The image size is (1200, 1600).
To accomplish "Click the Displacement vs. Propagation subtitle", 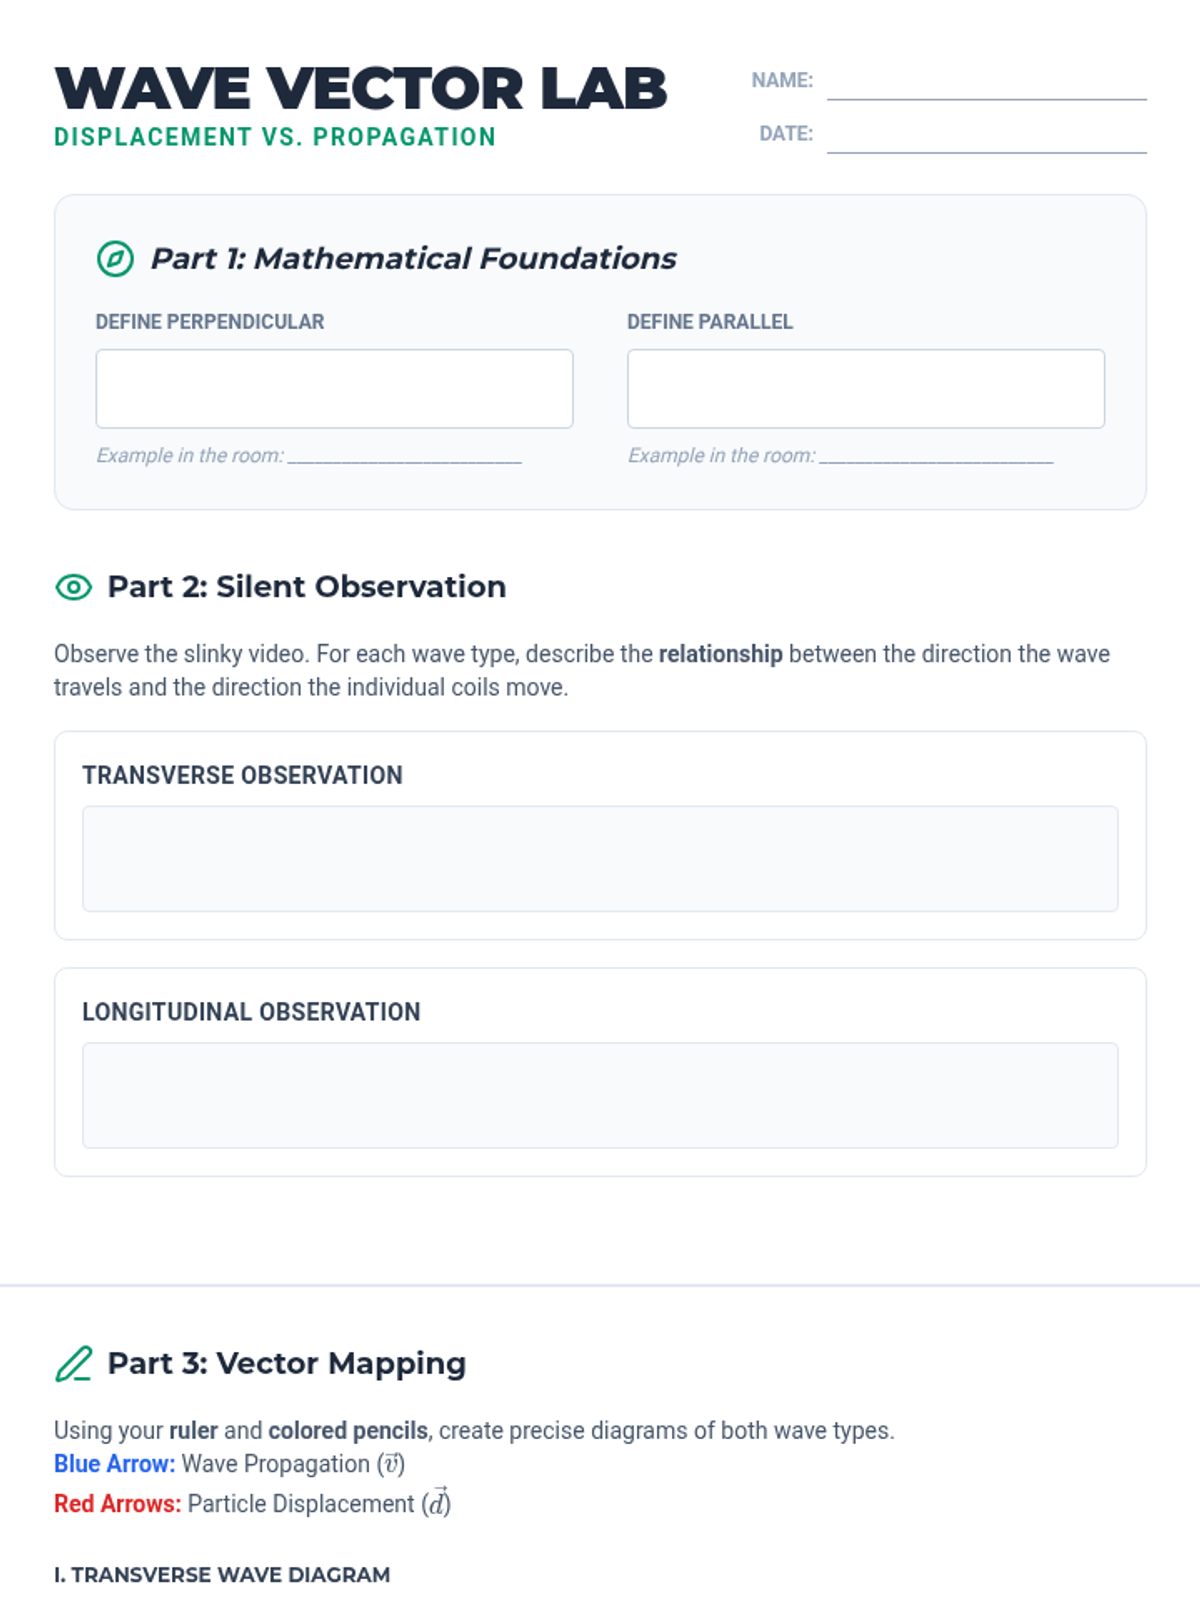I will pyautogui.click(x=275, y=137).
